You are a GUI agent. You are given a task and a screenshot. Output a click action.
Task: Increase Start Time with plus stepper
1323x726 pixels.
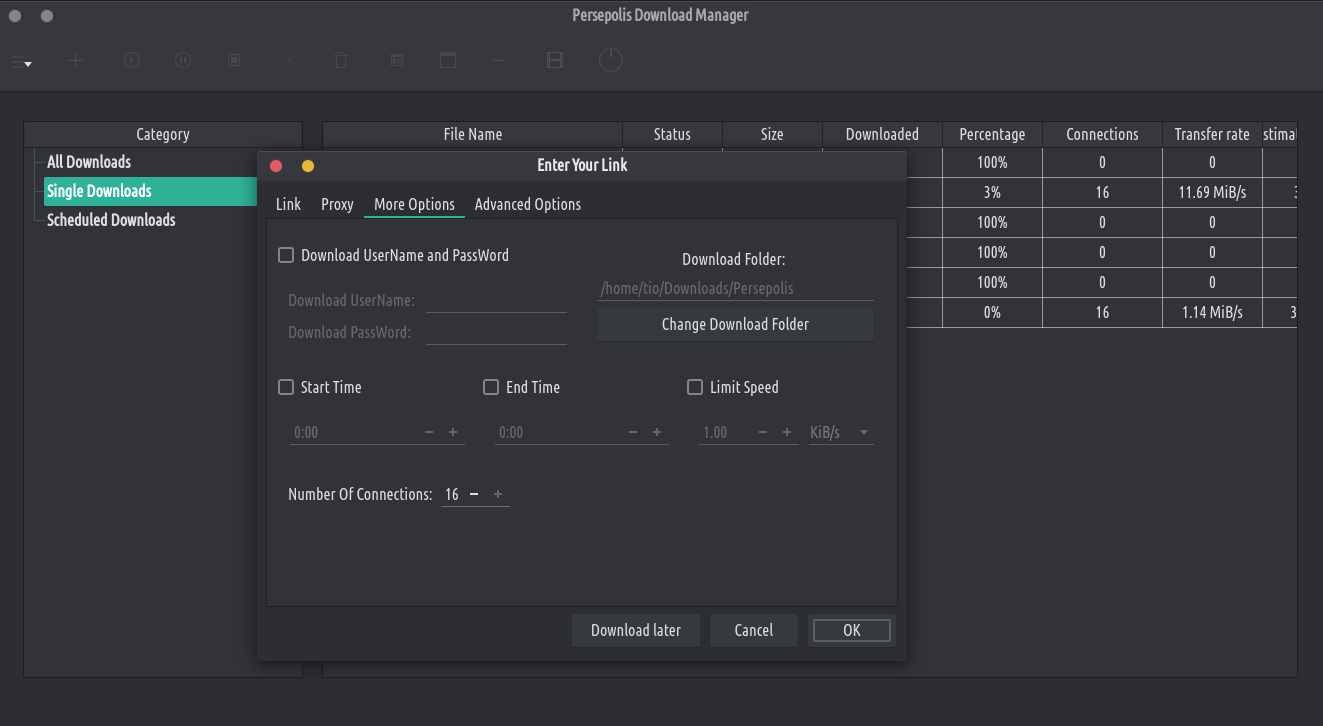(453, 432)
